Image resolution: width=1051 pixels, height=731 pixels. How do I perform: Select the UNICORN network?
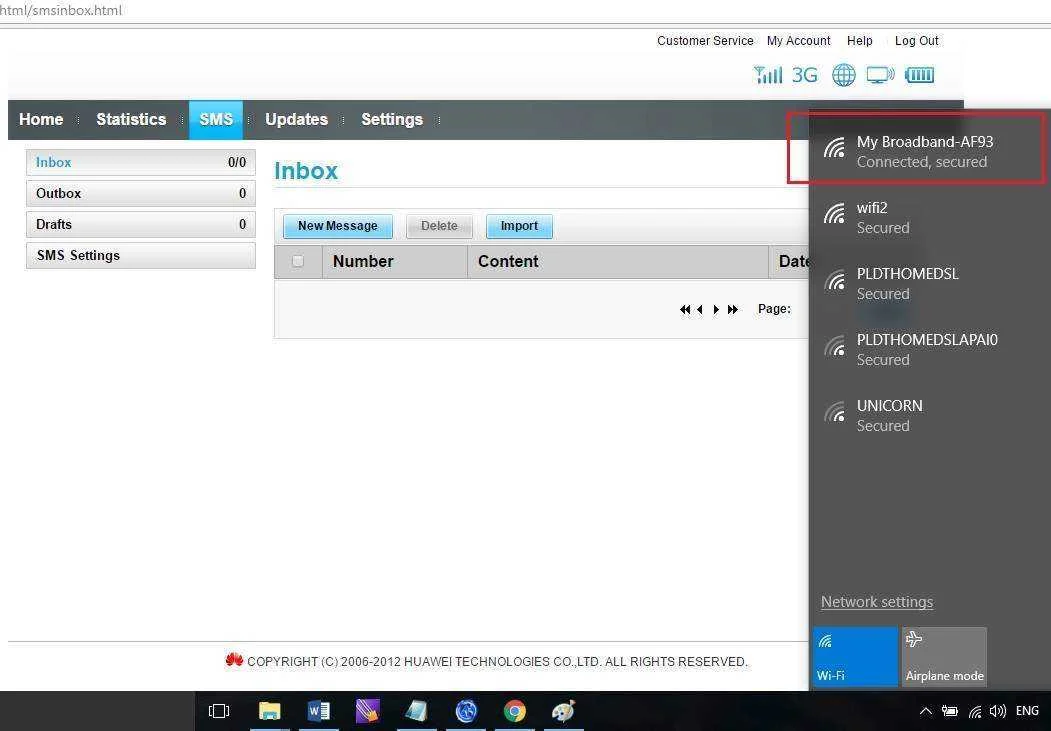click(x=930, y=415)
